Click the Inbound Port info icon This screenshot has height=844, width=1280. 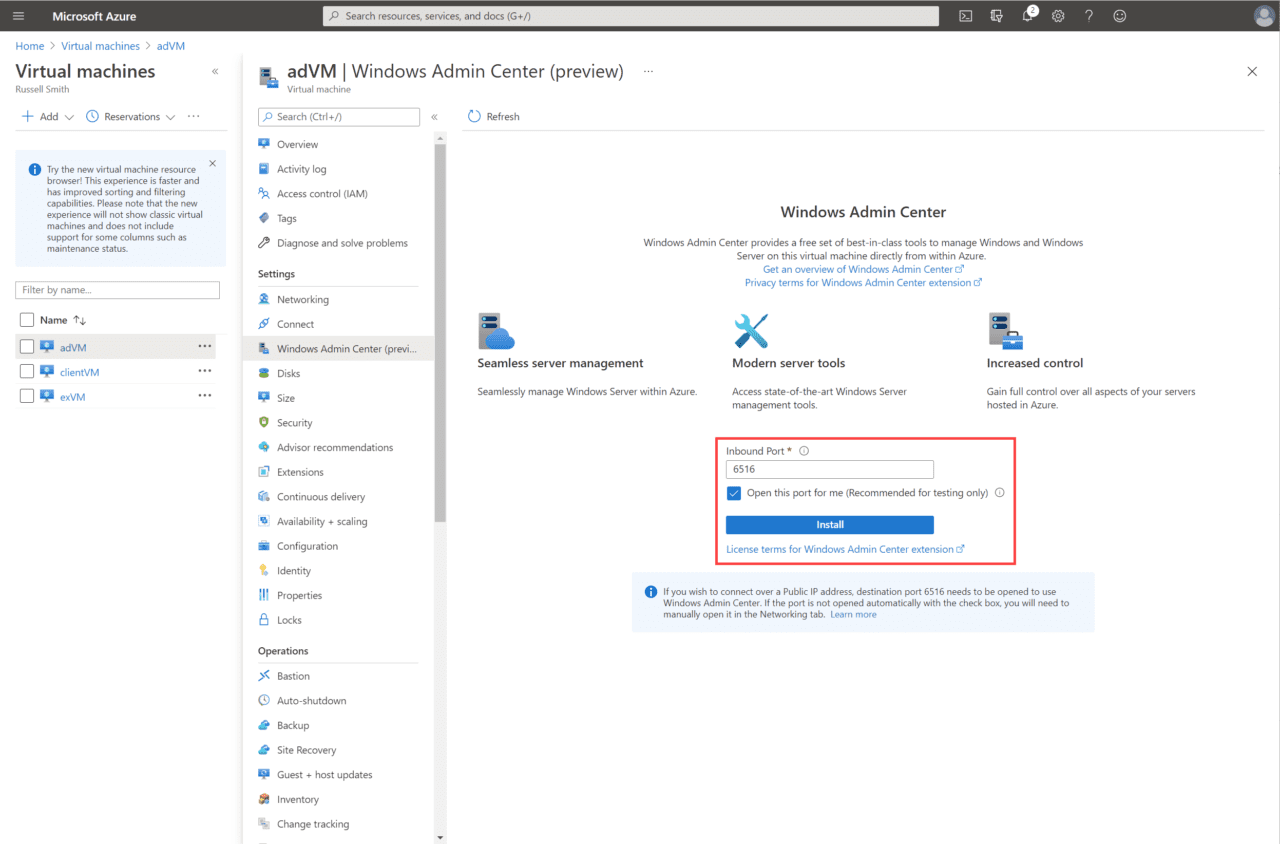point(804,451)
